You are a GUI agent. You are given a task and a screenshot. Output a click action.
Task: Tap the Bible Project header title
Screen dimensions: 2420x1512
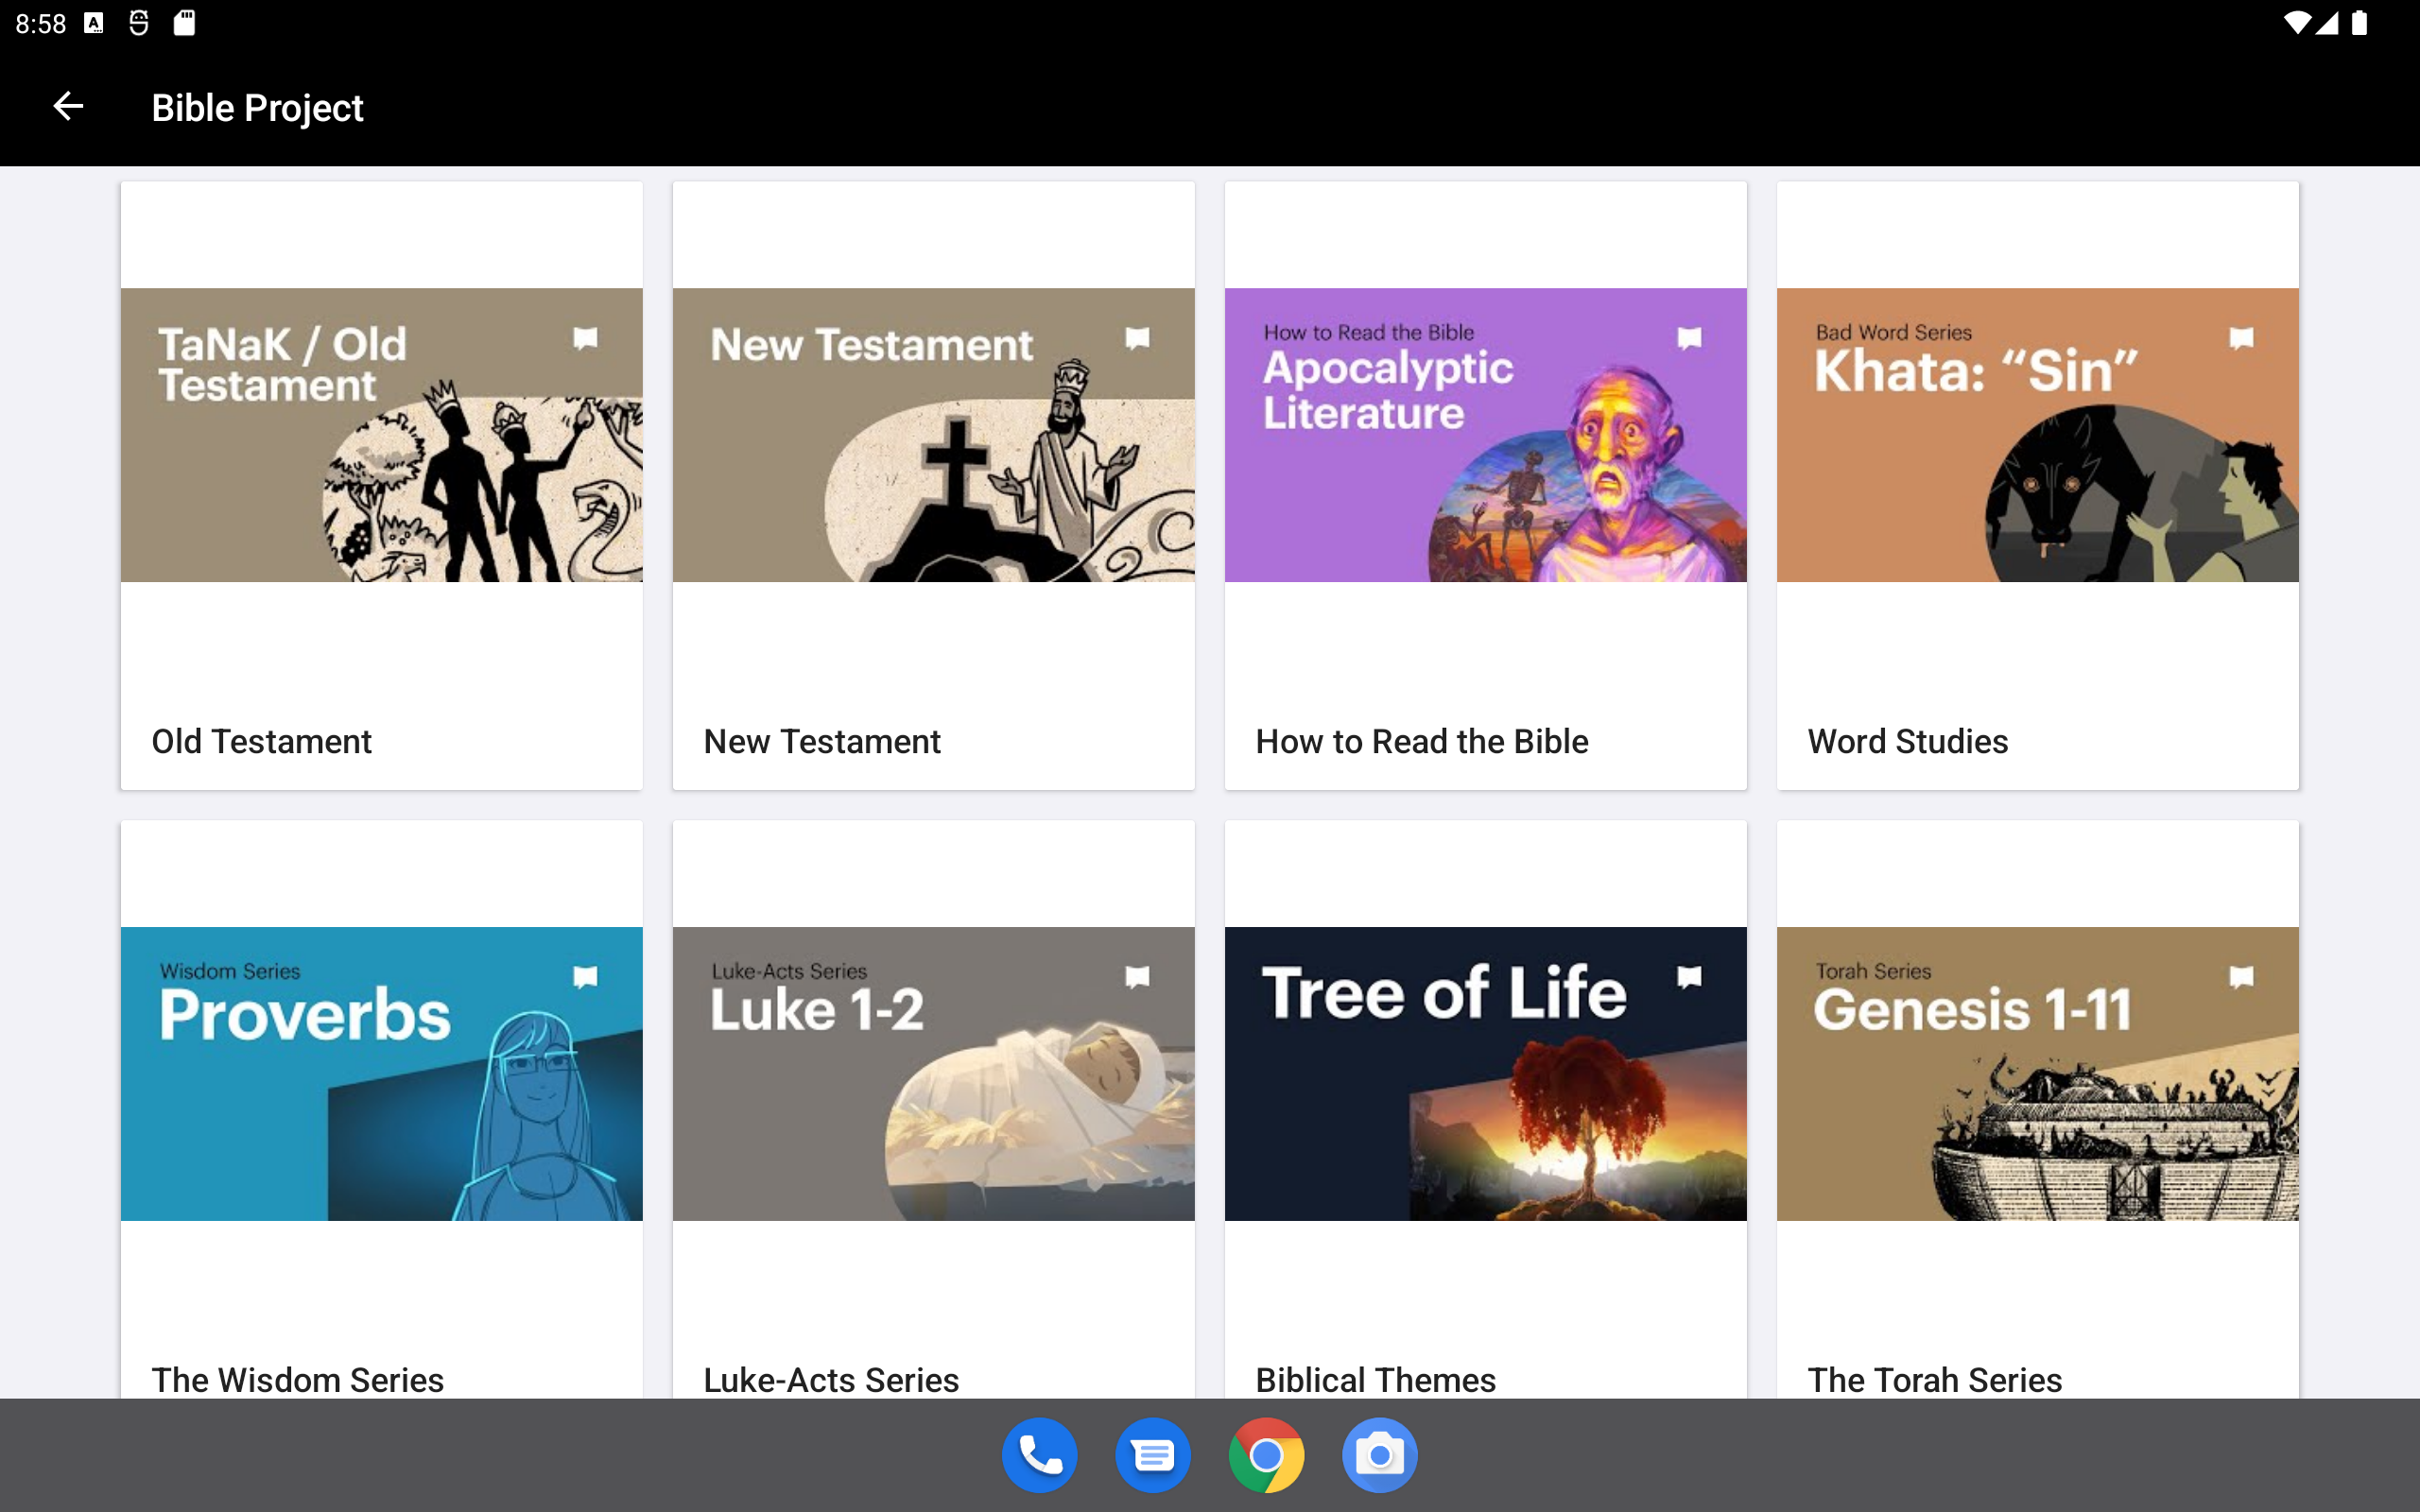coord(257,107)
